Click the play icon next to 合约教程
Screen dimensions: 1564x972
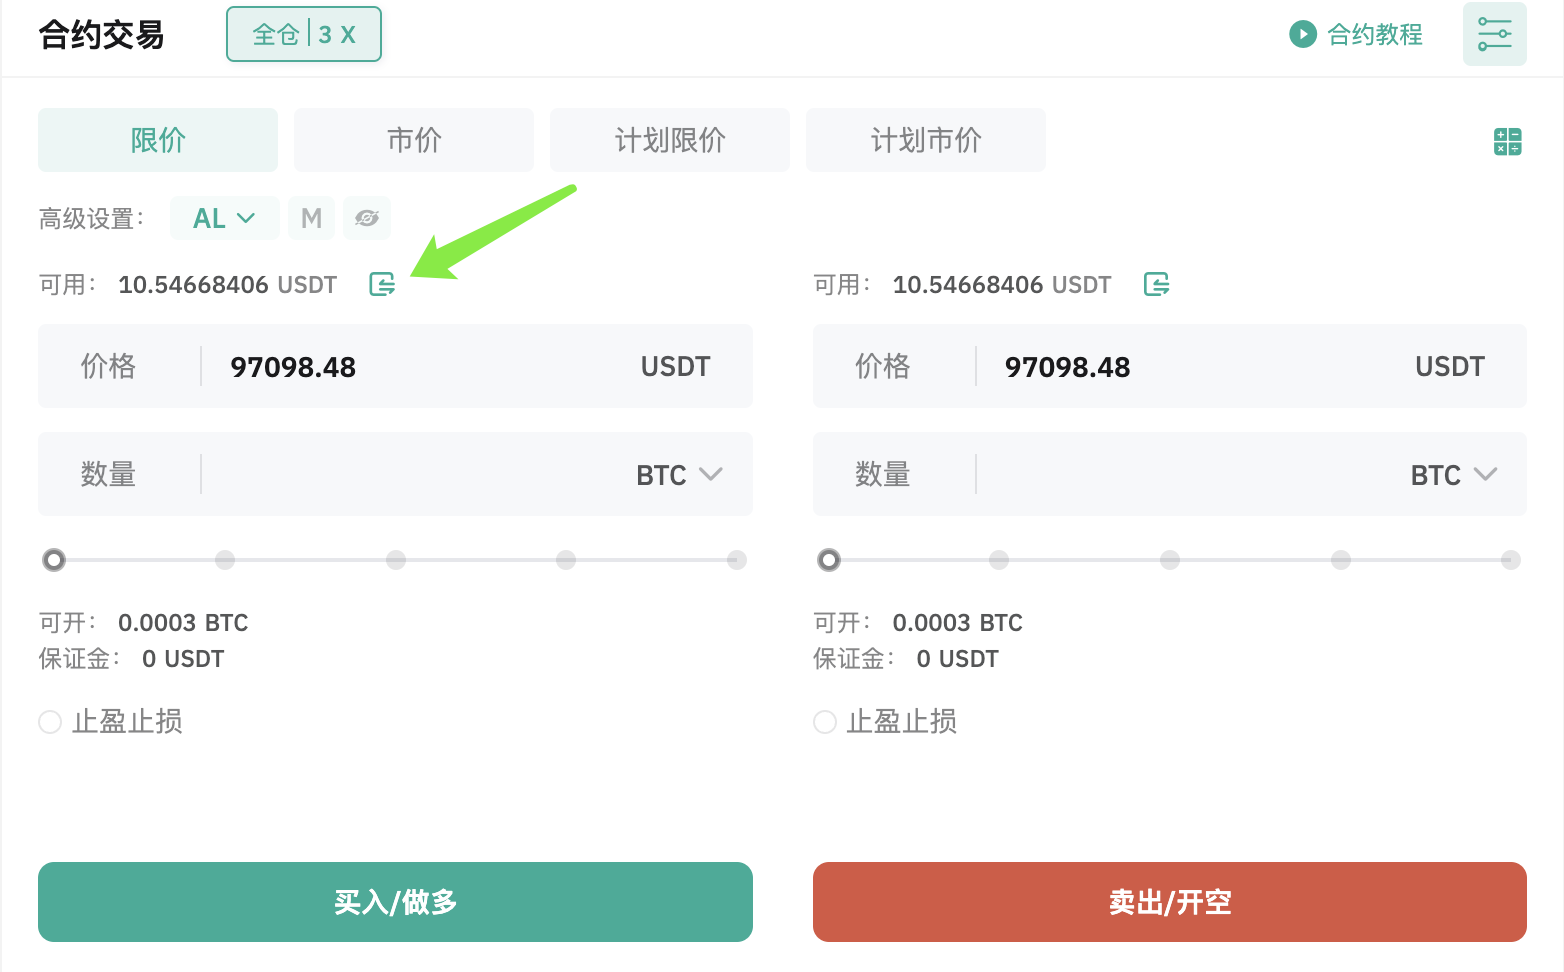(1302, 35)
